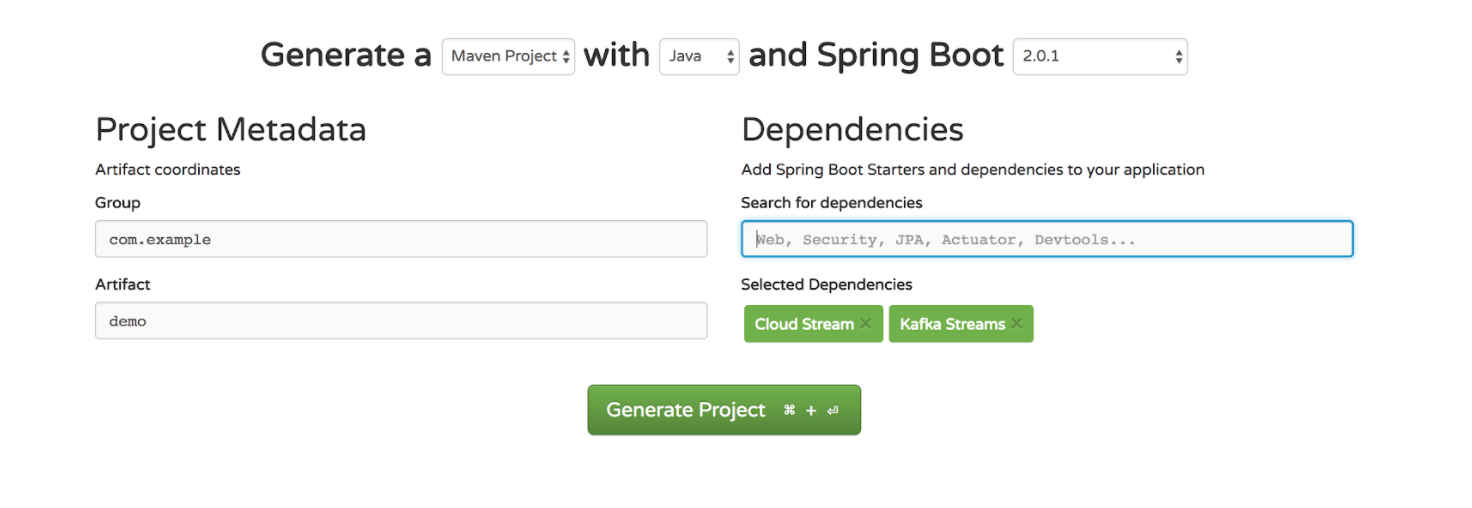The height and width of the screenshot is (508, 1472).
Task: Focus the Artifact input field
Action: click(x=401, y=321)
